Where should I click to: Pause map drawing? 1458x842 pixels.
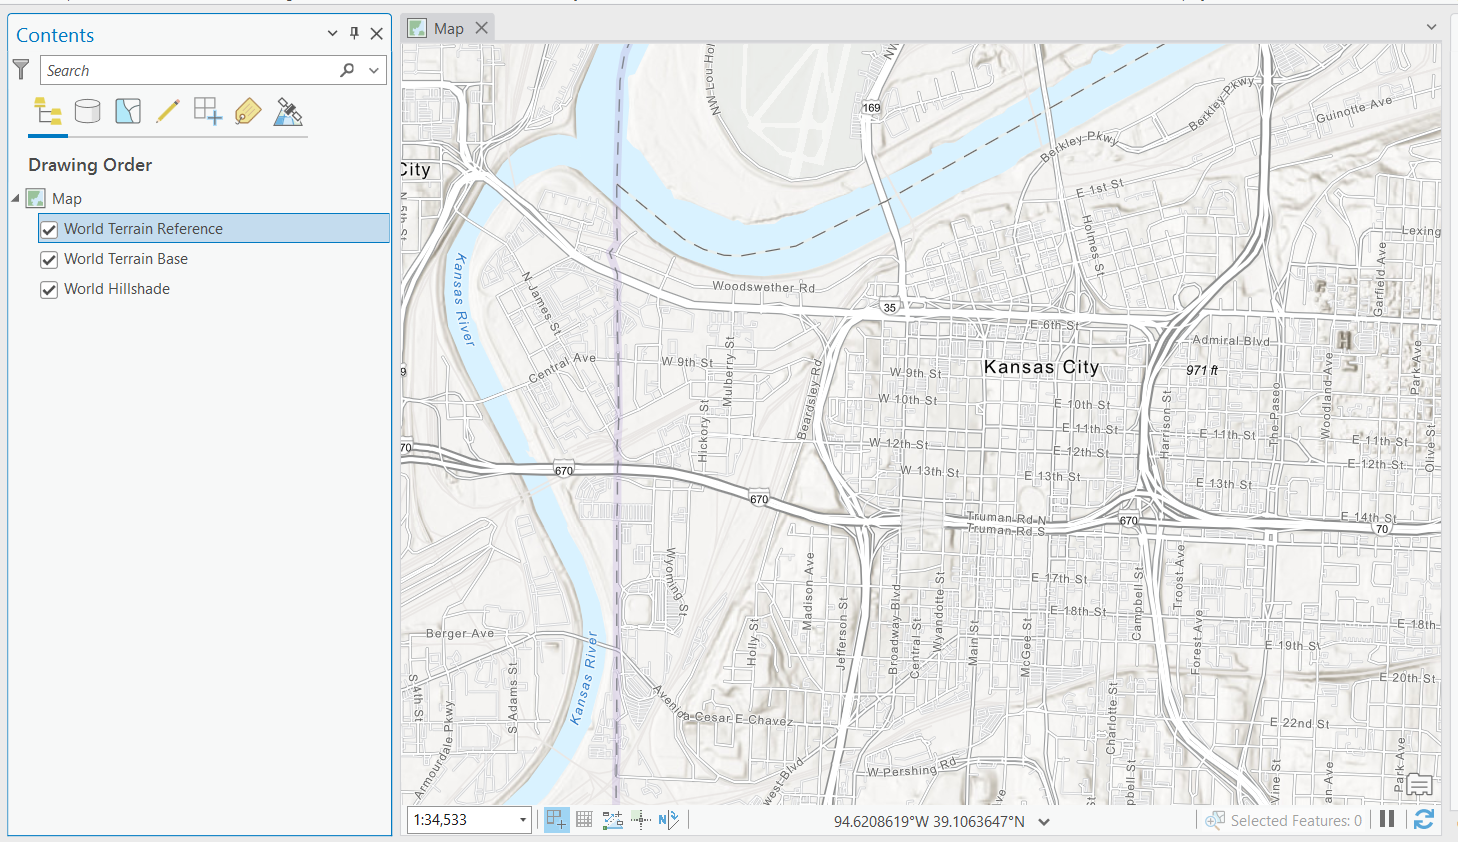coord(1387,819)
